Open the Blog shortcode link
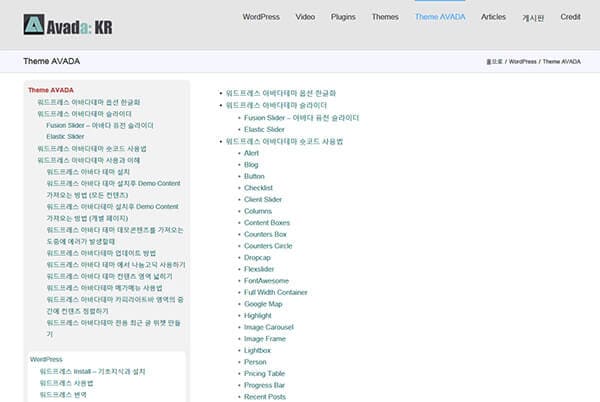 pos(251,164)
